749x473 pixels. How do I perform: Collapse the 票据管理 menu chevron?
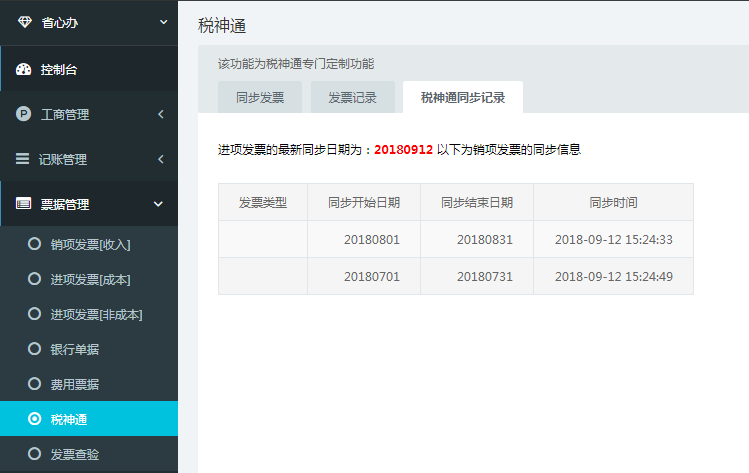[x=158, y=204]
